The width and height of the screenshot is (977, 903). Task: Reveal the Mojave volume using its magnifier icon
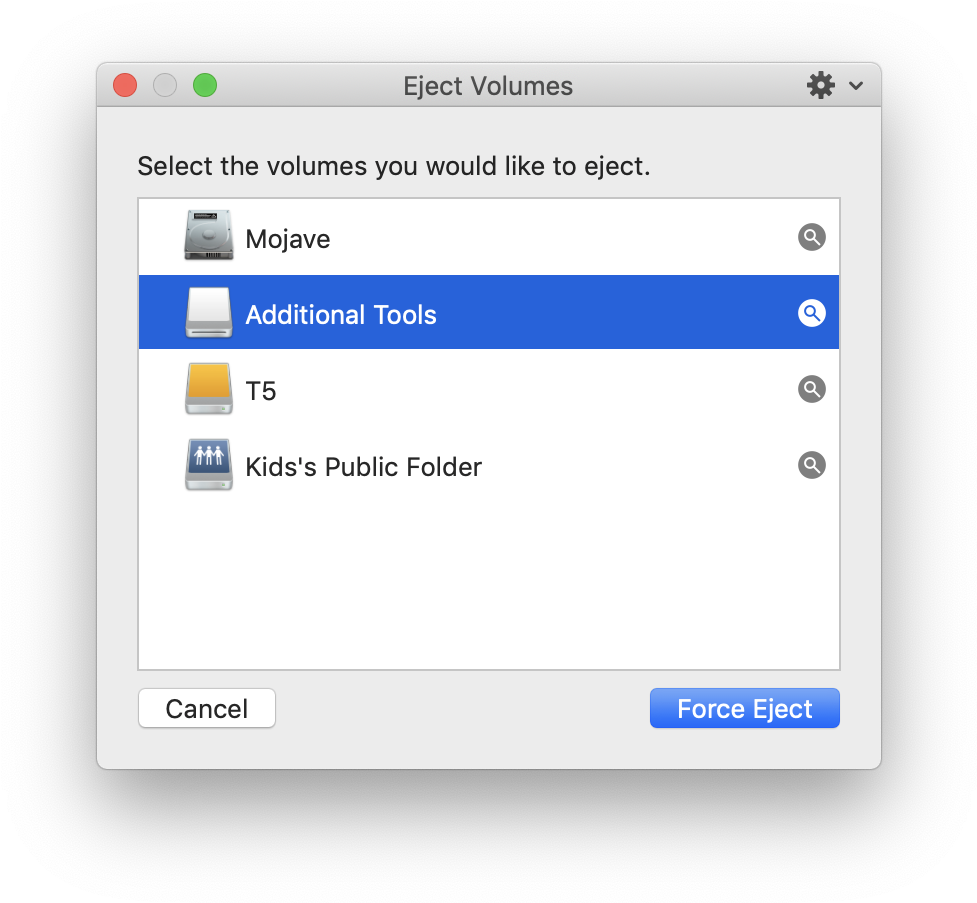[x=811, y=237]
